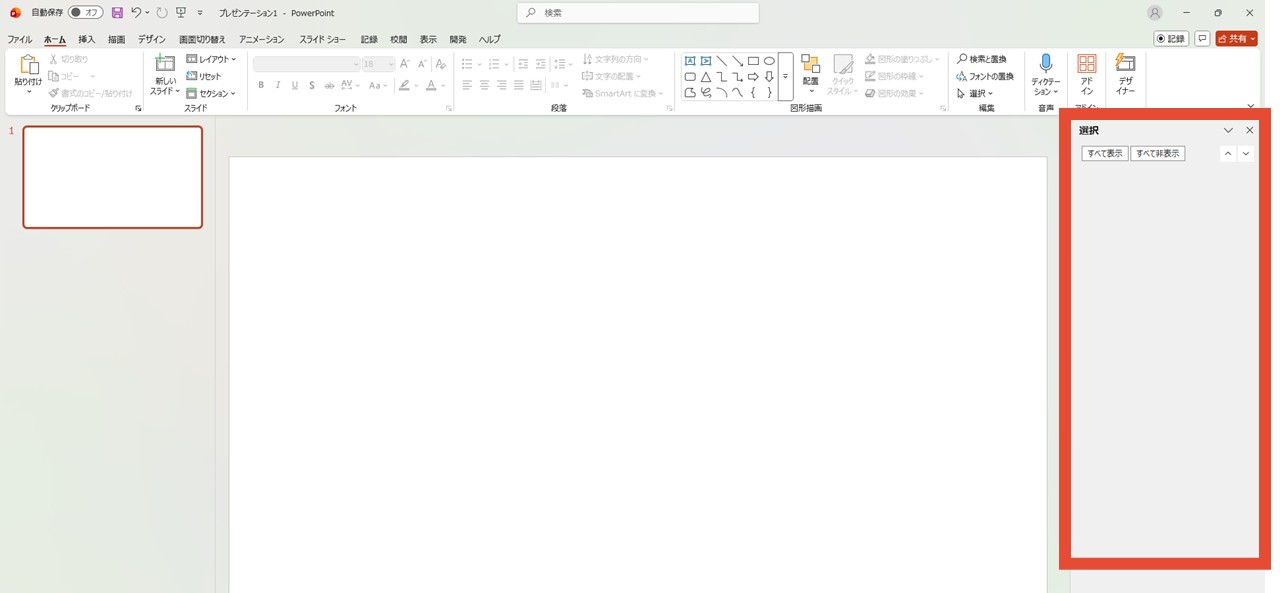Open the Designer (デザイナー) pane

point(1125,74)
